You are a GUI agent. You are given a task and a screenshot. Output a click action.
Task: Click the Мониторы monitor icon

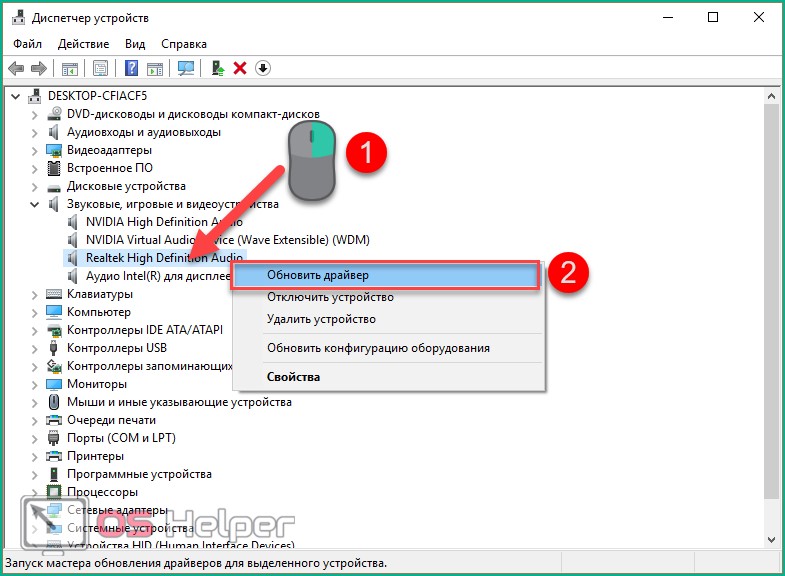(x=54, y=384)
